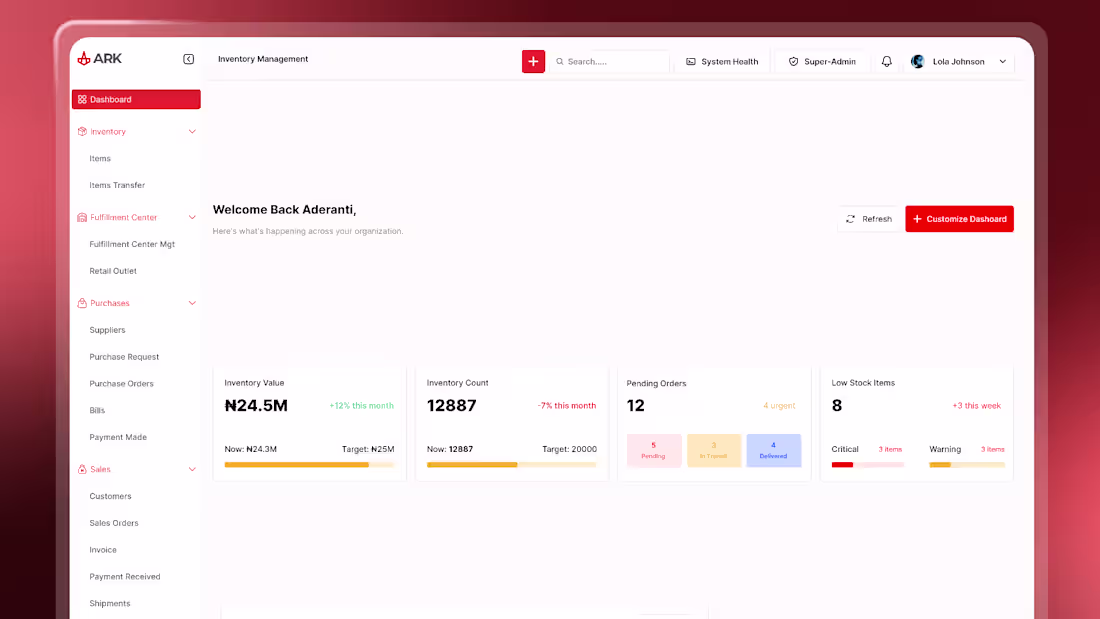The image size is (1100, 619).
Task: Click the 4 urgent label
Action: pyautogui.click(x=779, y=406)
